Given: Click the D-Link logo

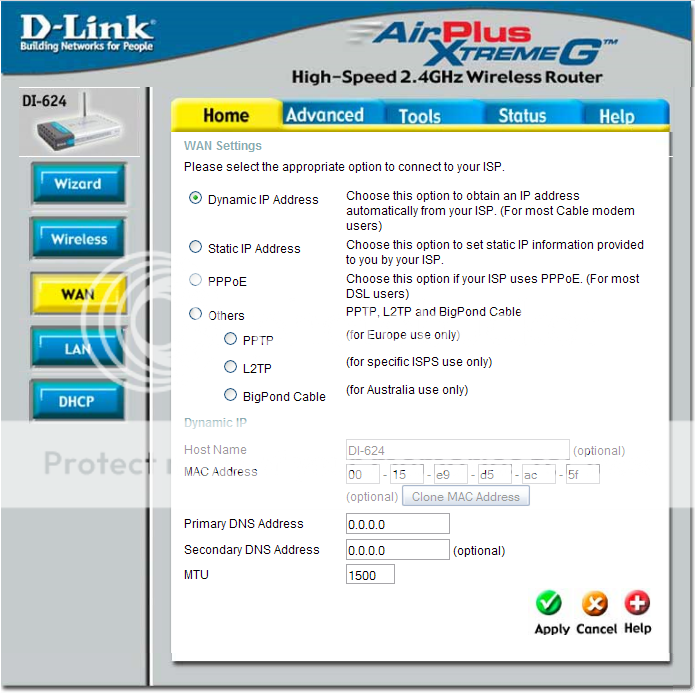Looking at the screenshot, I should click(x=87, y=34).
